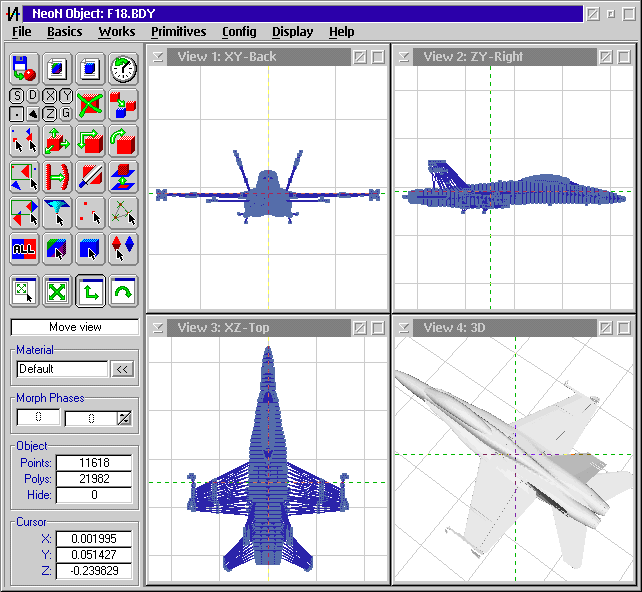
Task: Open the File menu
Action: pyautogui.click(x=21, y=32)
